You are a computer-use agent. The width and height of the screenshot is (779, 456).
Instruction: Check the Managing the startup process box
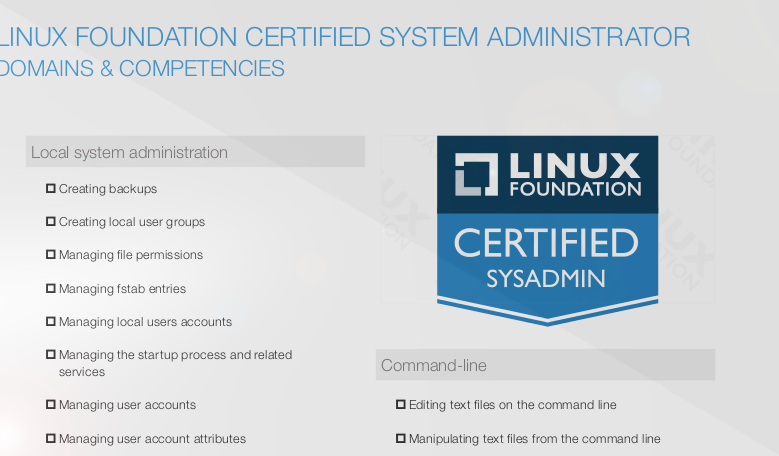pyautogui.click(x=51, y=354)
